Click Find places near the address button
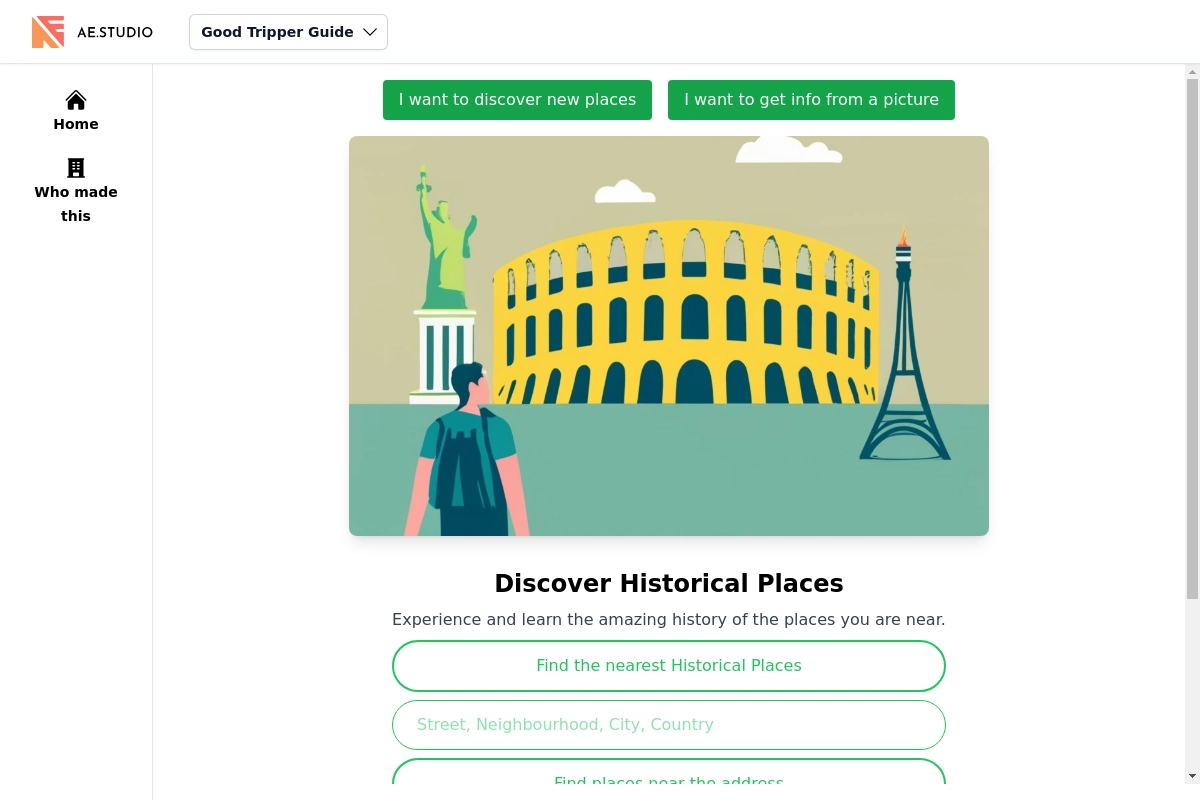The height and width of the screenshot is (800, 1200). click(x=668, y=776)
